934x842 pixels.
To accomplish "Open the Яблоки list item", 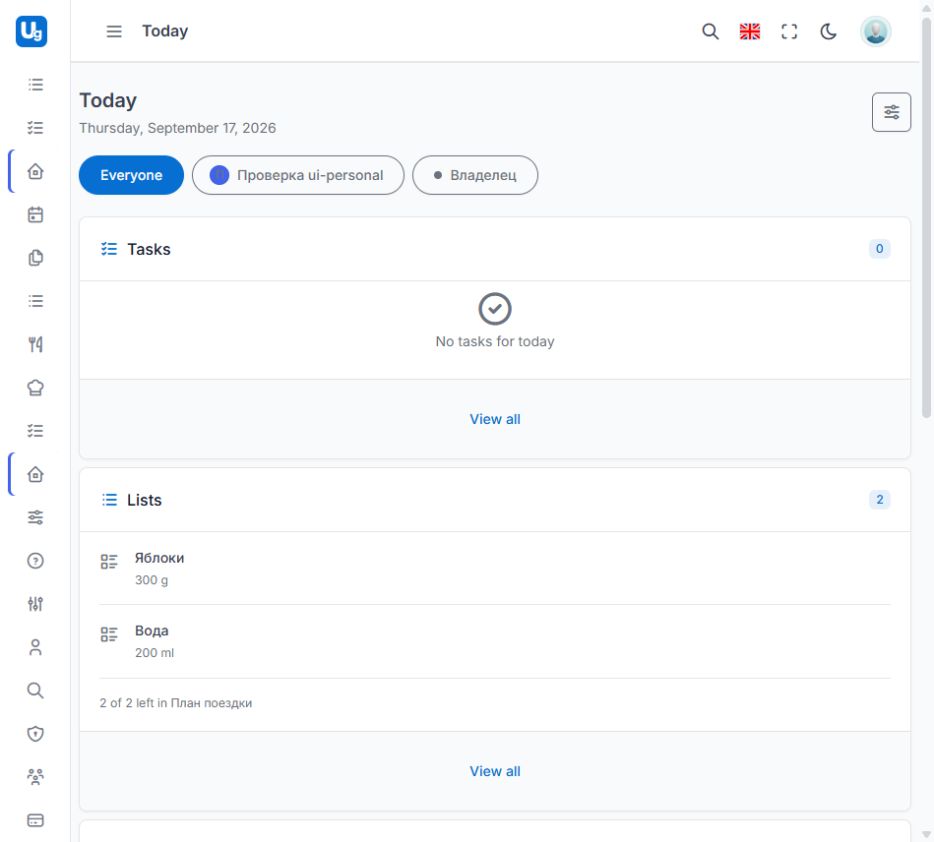I will 494,569.
